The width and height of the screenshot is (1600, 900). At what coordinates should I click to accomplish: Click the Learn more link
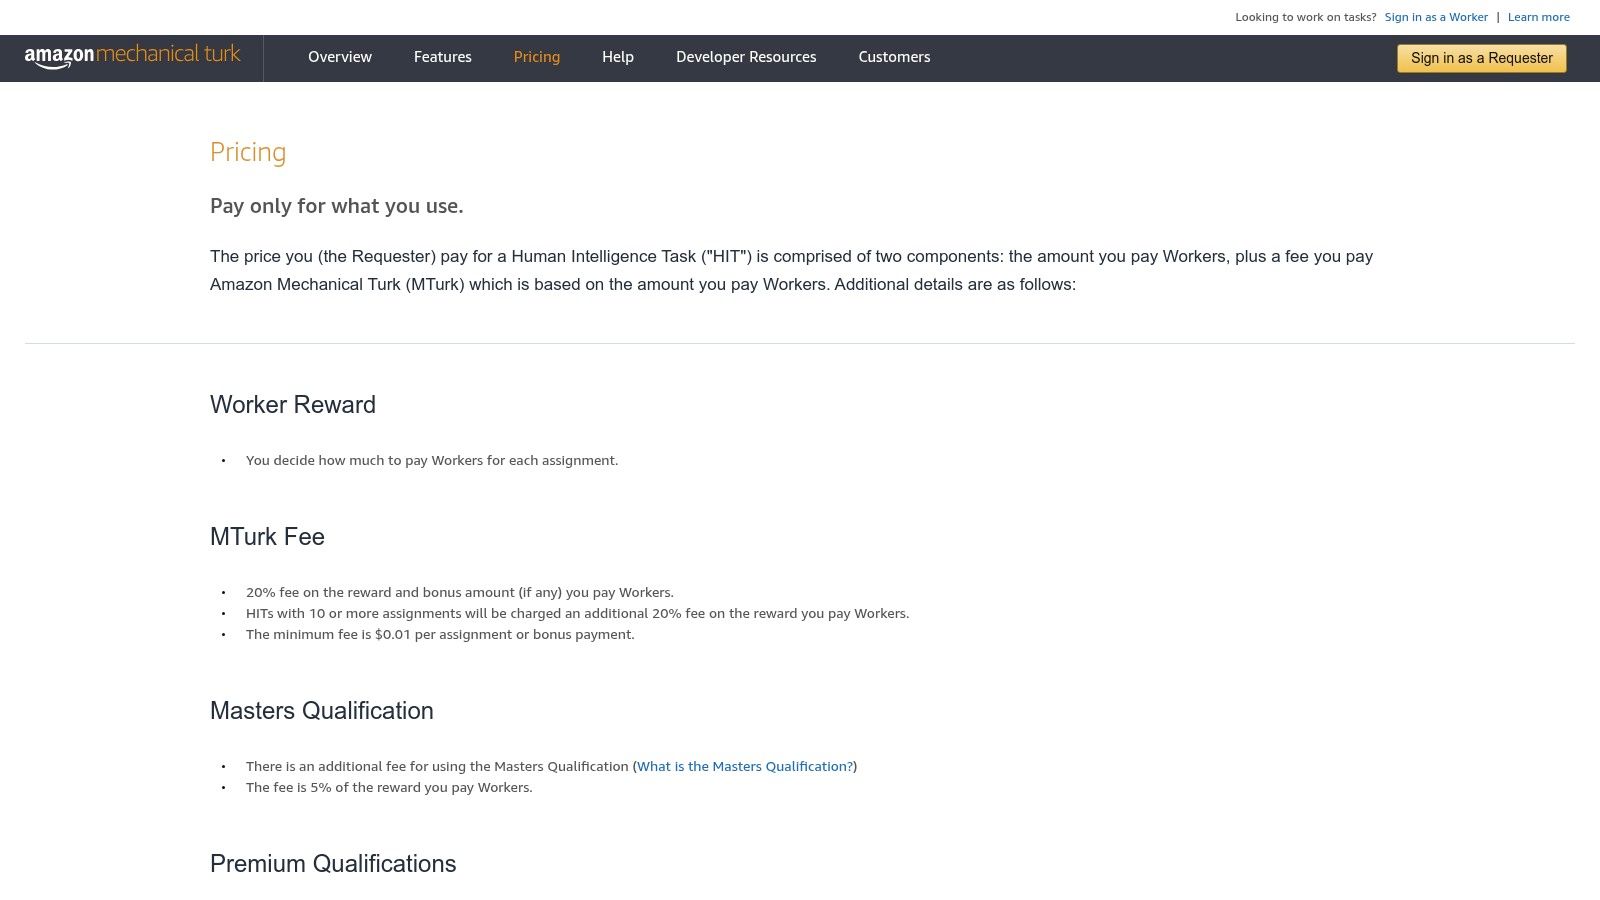click(x=1539, y=17)
